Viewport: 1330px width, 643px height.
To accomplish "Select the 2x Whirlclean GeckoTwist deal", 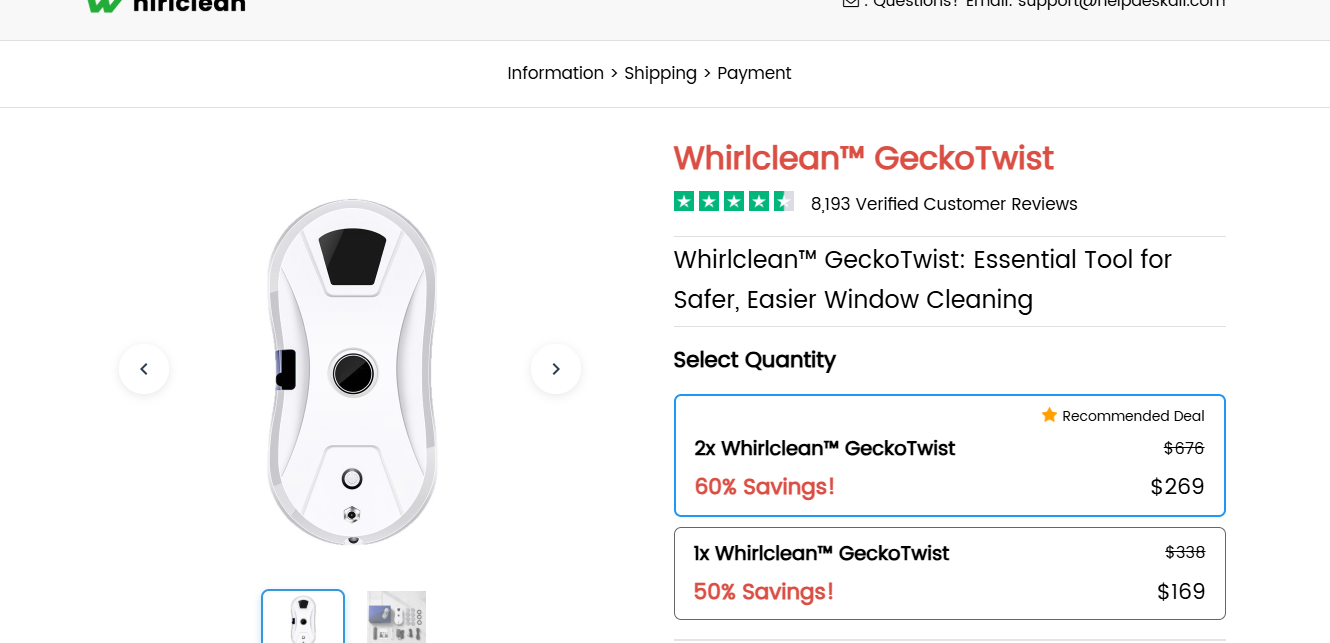I will point(950,455).
